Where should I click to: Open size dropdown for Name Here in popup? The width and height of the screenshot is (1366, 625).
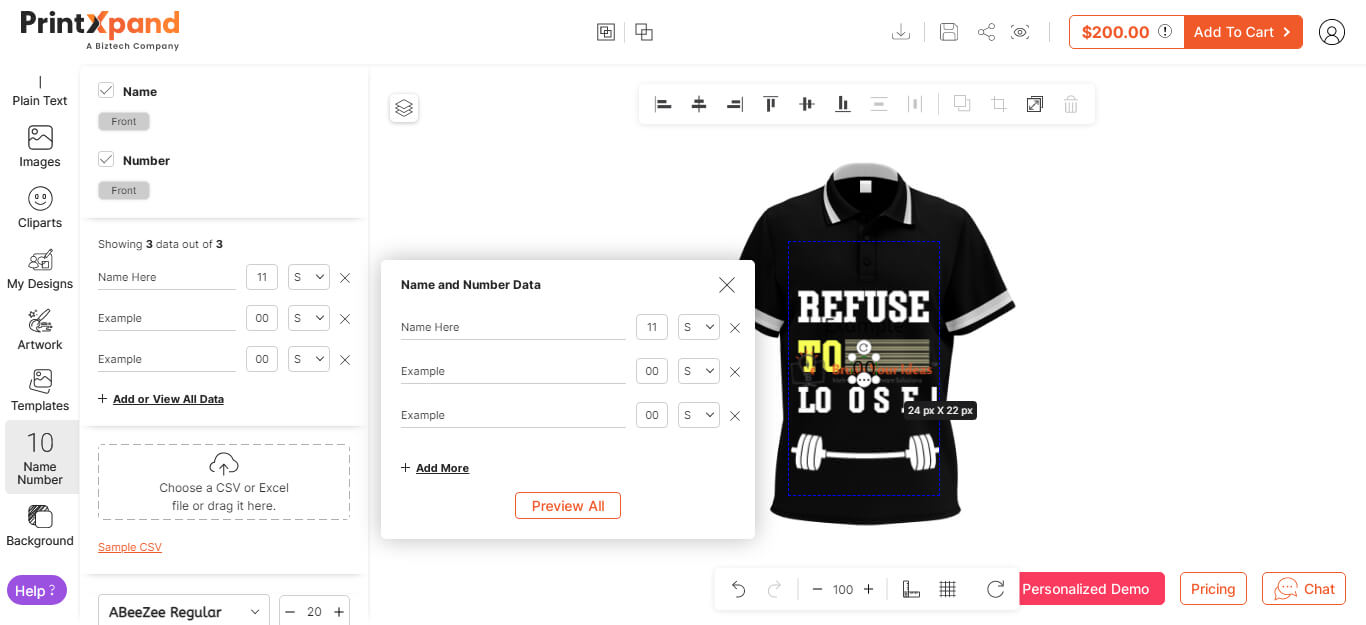(x=698, y=327)
